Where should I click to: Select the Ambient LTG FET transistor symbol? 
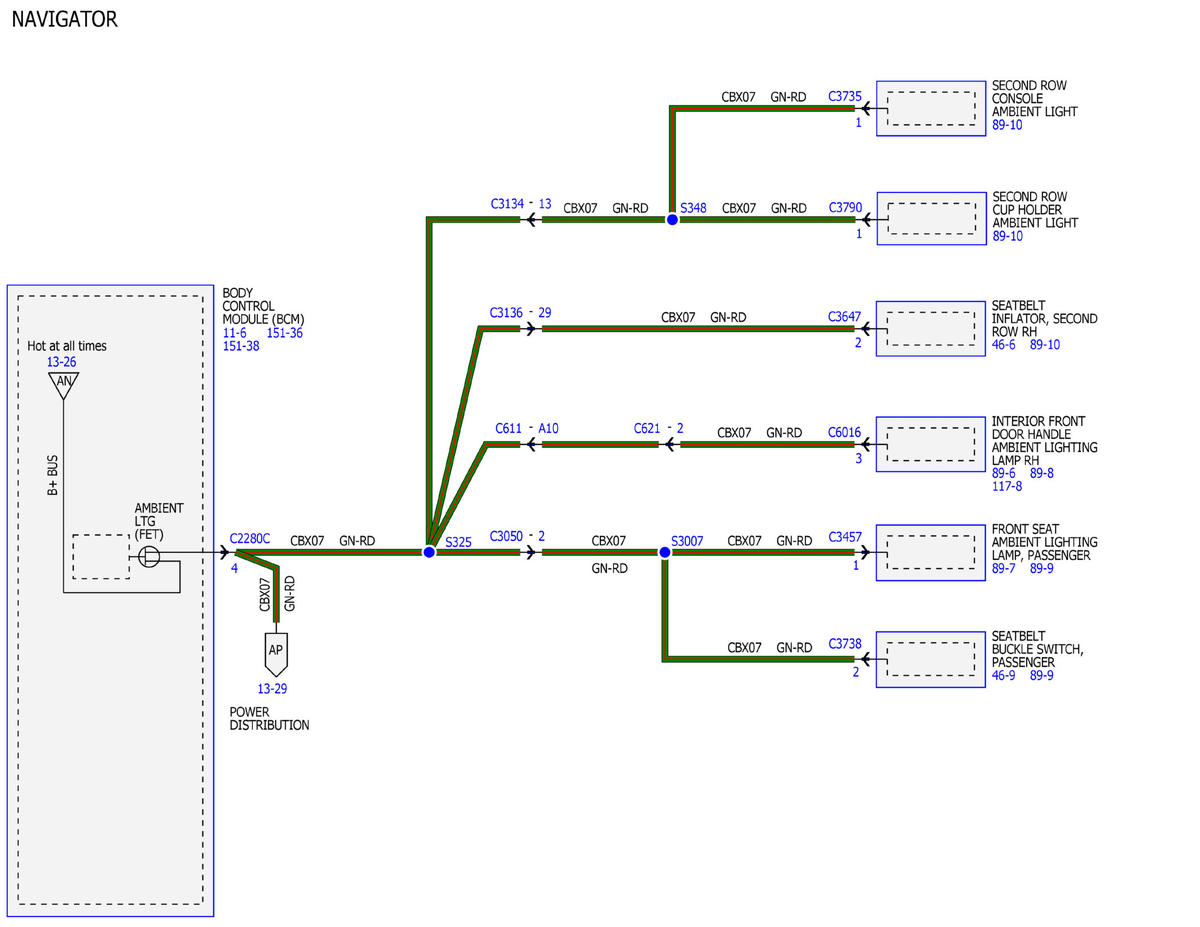pyautogui.click(x=149, y=556)
